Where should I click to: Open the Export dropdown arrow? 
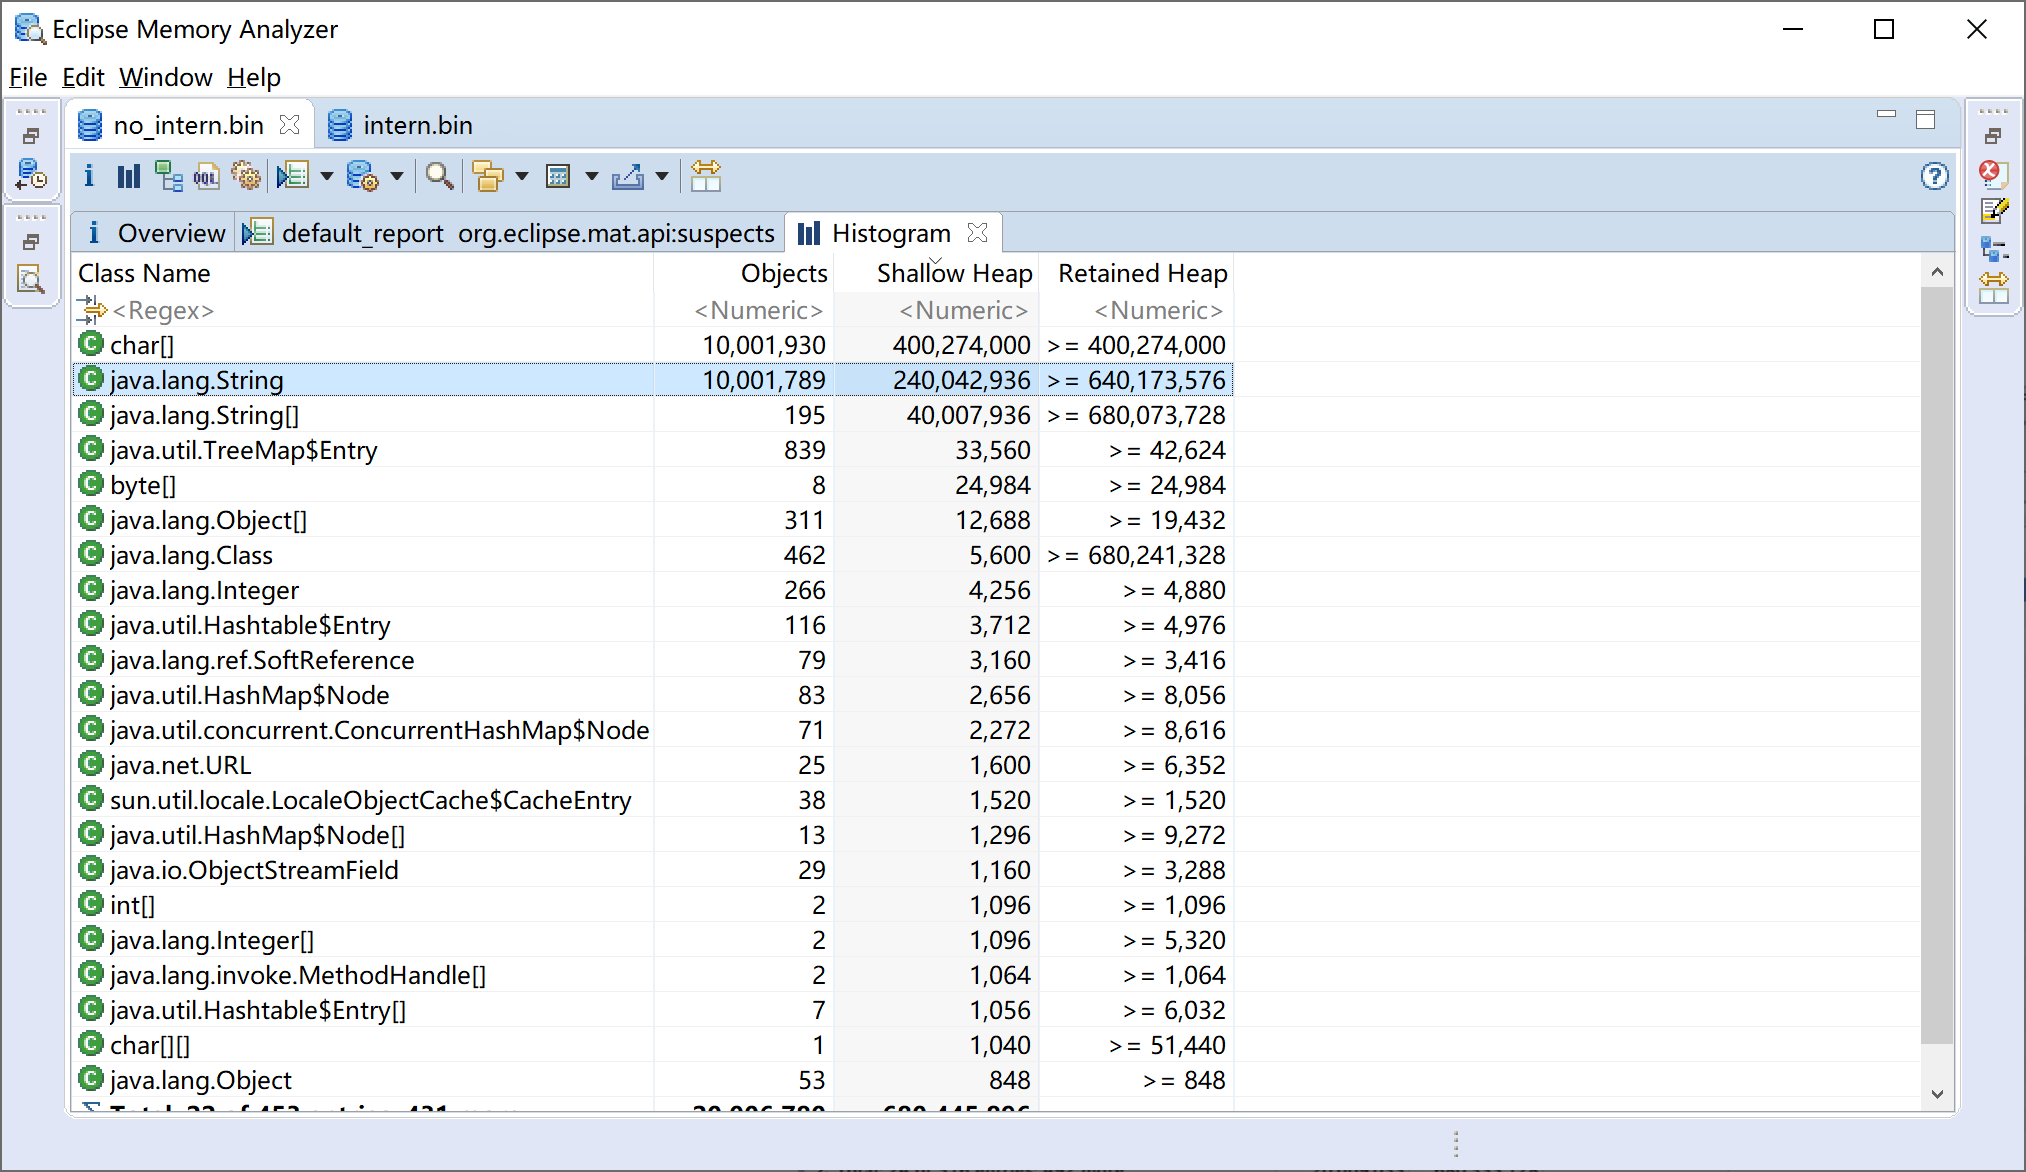click(x=661, y=177)
